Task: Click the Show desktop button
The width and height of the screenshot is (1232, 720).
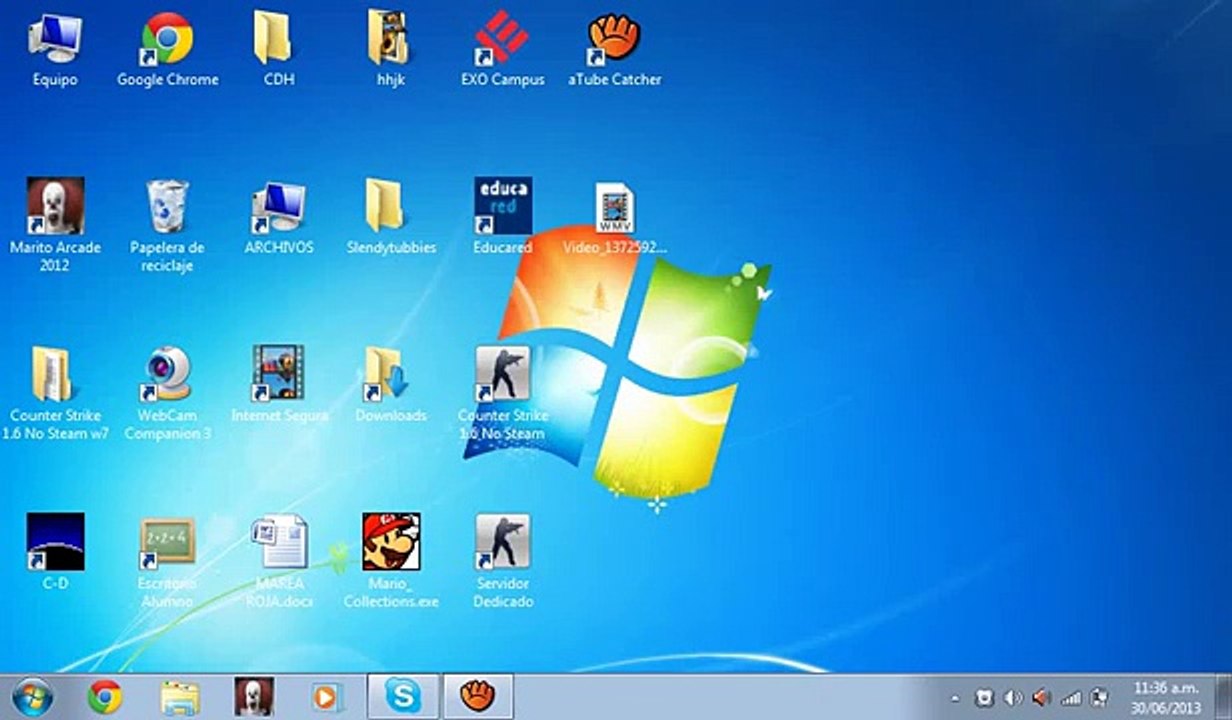Action: tap(1224, 697)
